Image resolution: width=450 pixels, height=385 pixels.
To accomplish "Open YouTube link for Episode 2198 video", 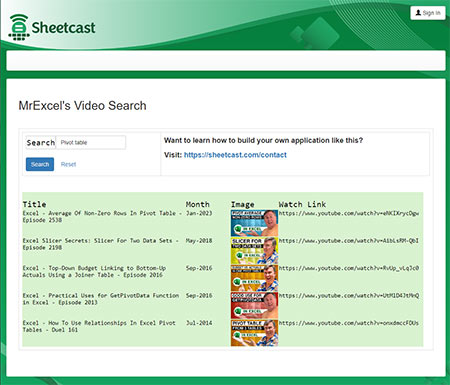I will 349,241.
